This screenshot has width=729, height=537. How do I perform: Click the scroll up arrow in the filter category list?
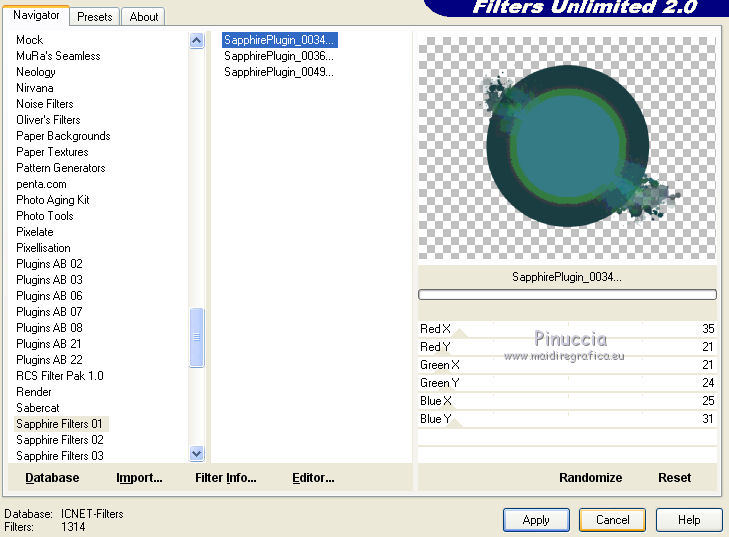point(197,41)
